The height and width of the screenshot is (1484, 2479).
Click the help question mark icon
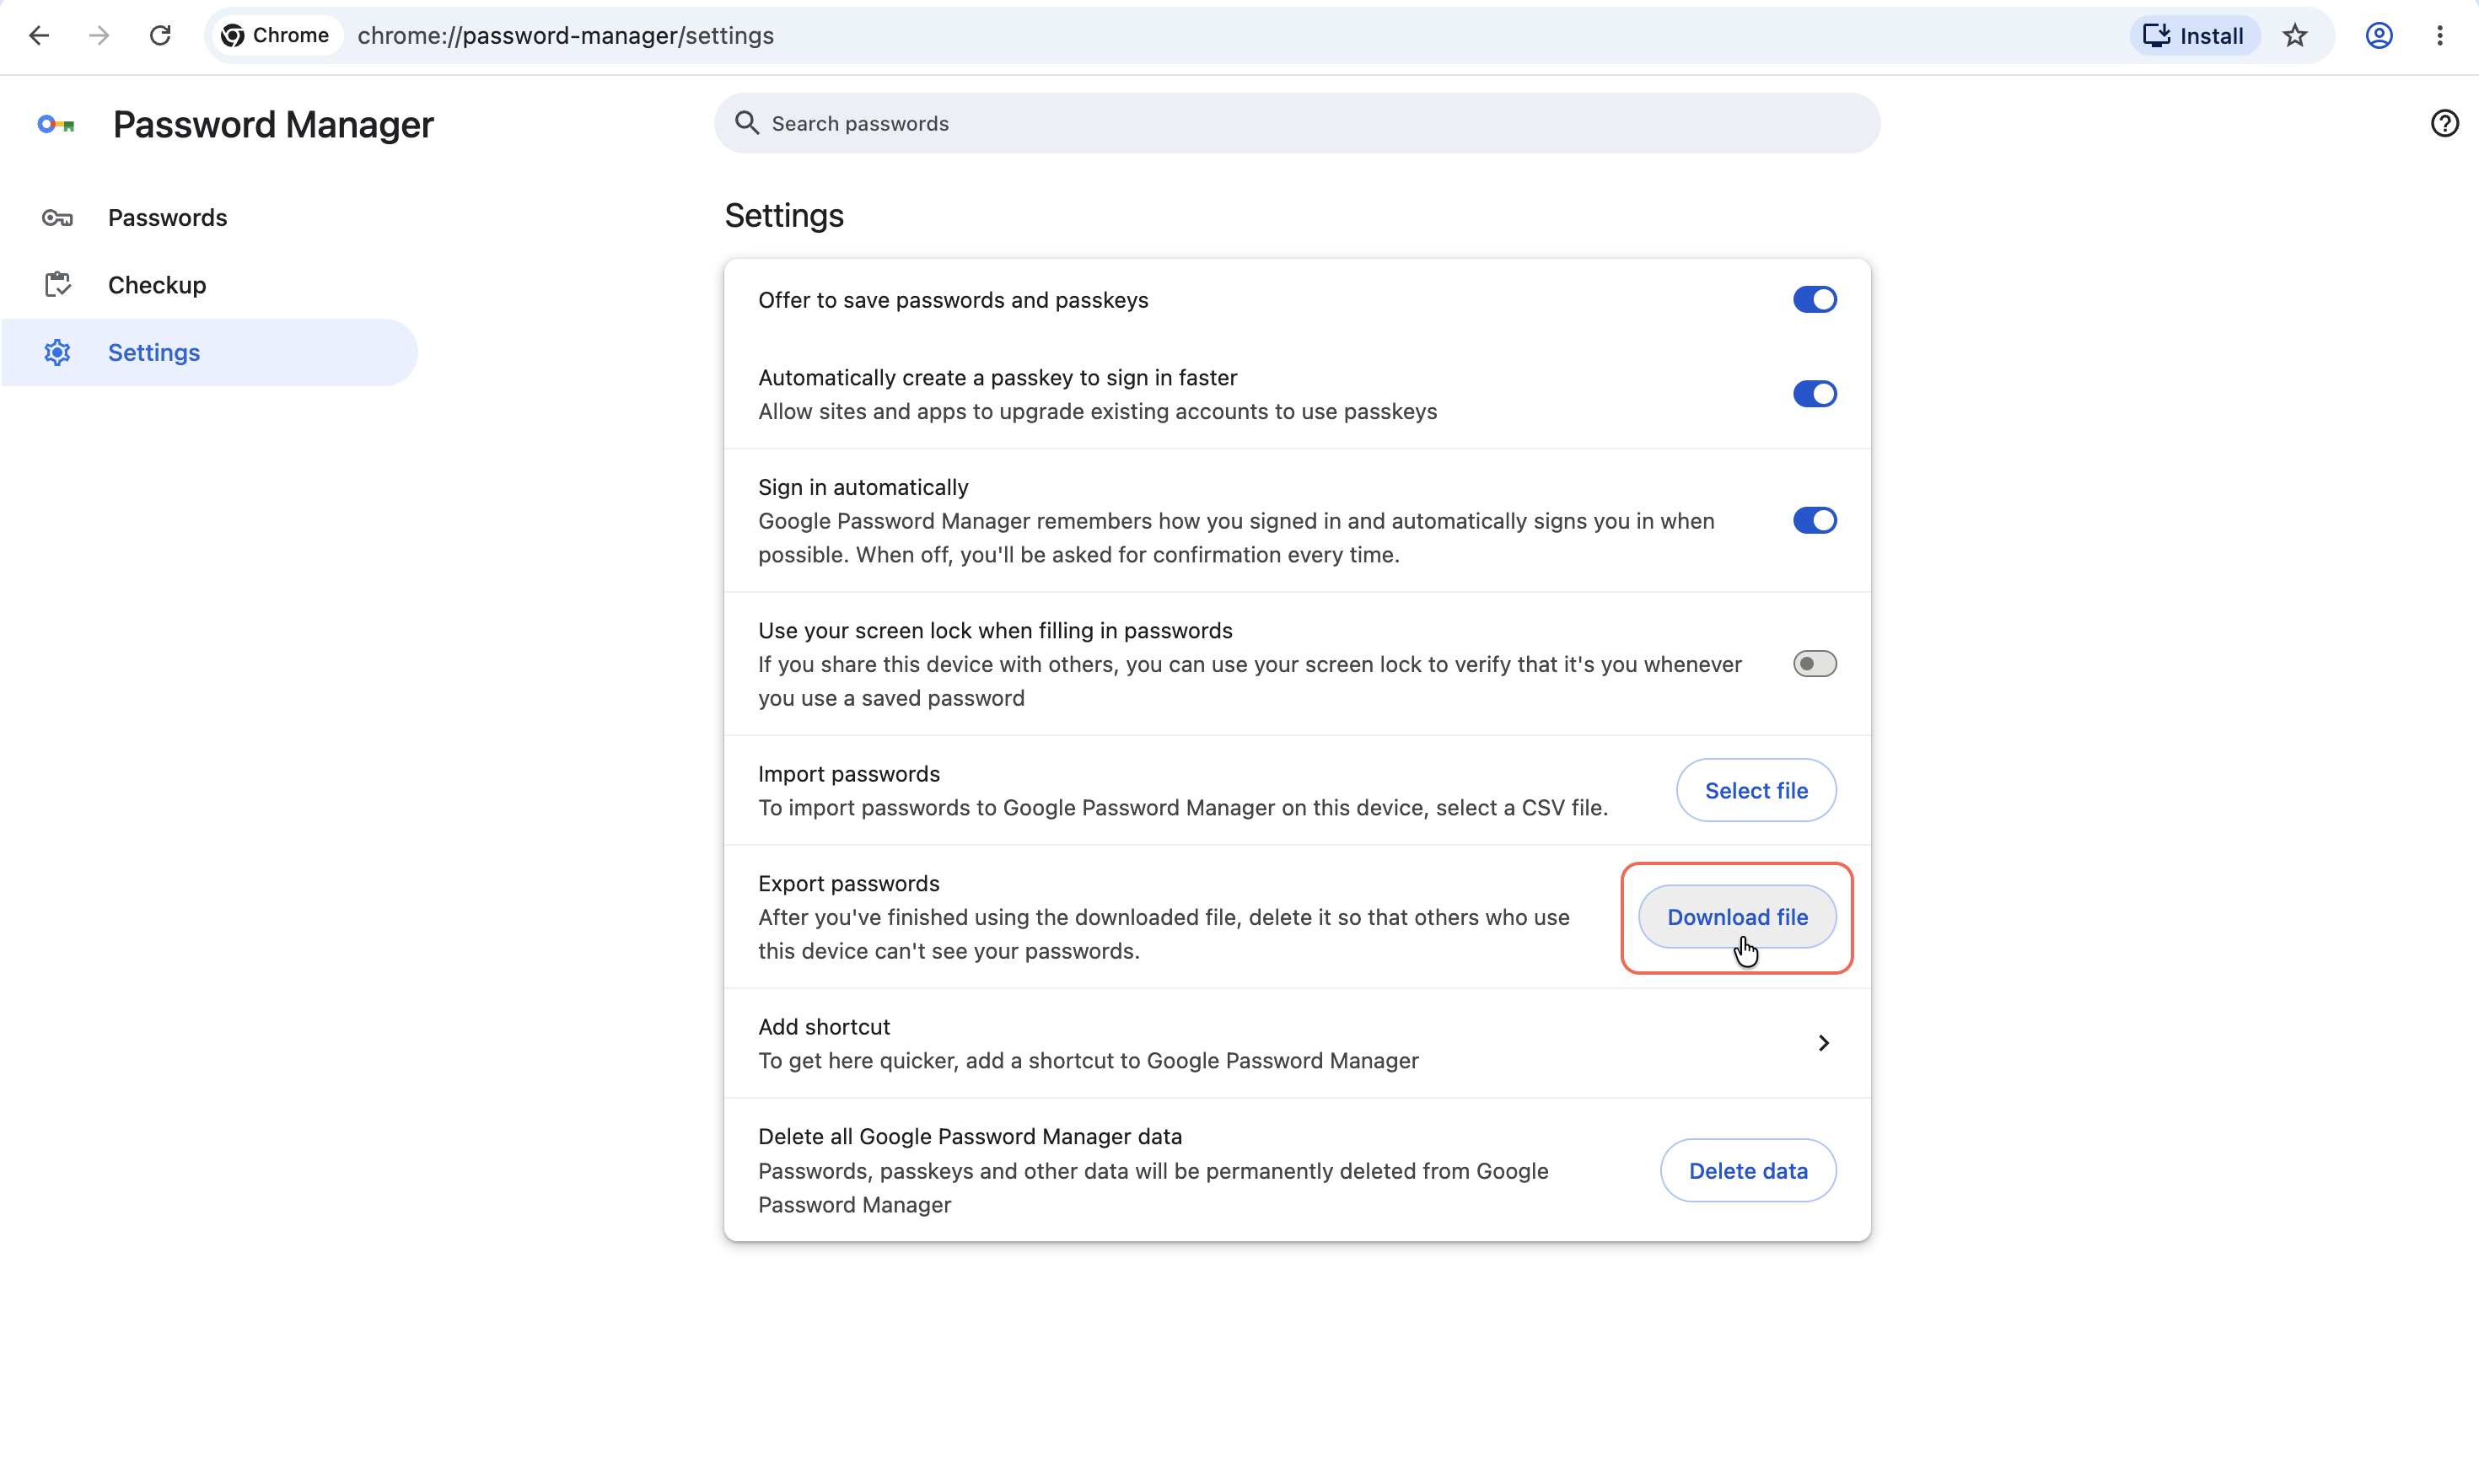[2444, 123]
